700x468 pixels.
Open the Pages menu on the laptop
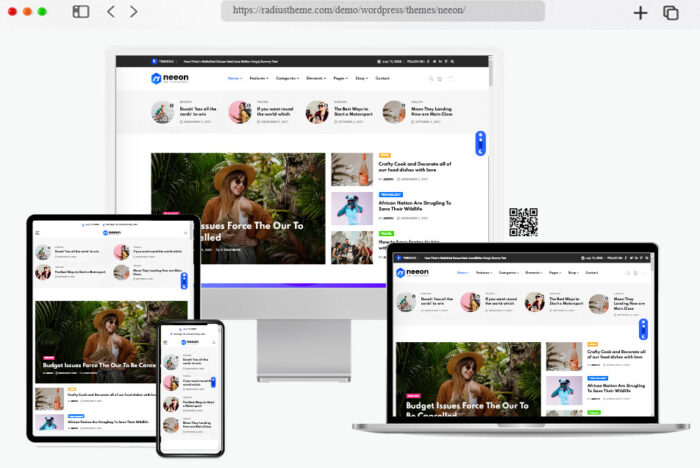[x=554, y=272]
